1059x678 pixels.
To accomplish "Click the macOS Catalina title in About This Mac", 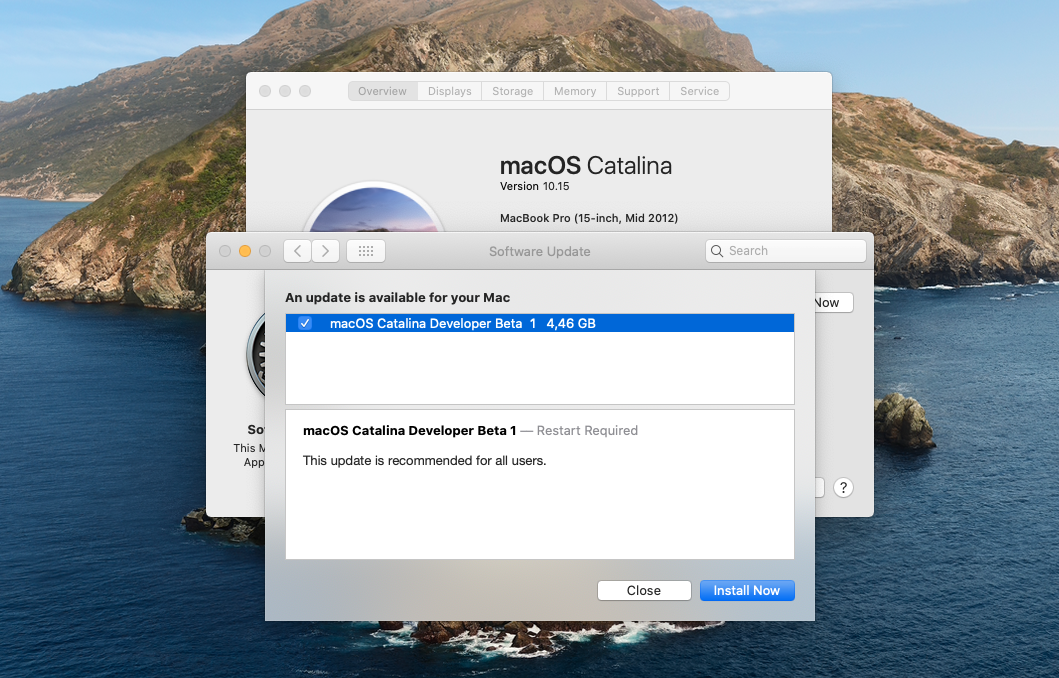I will 586,165.
